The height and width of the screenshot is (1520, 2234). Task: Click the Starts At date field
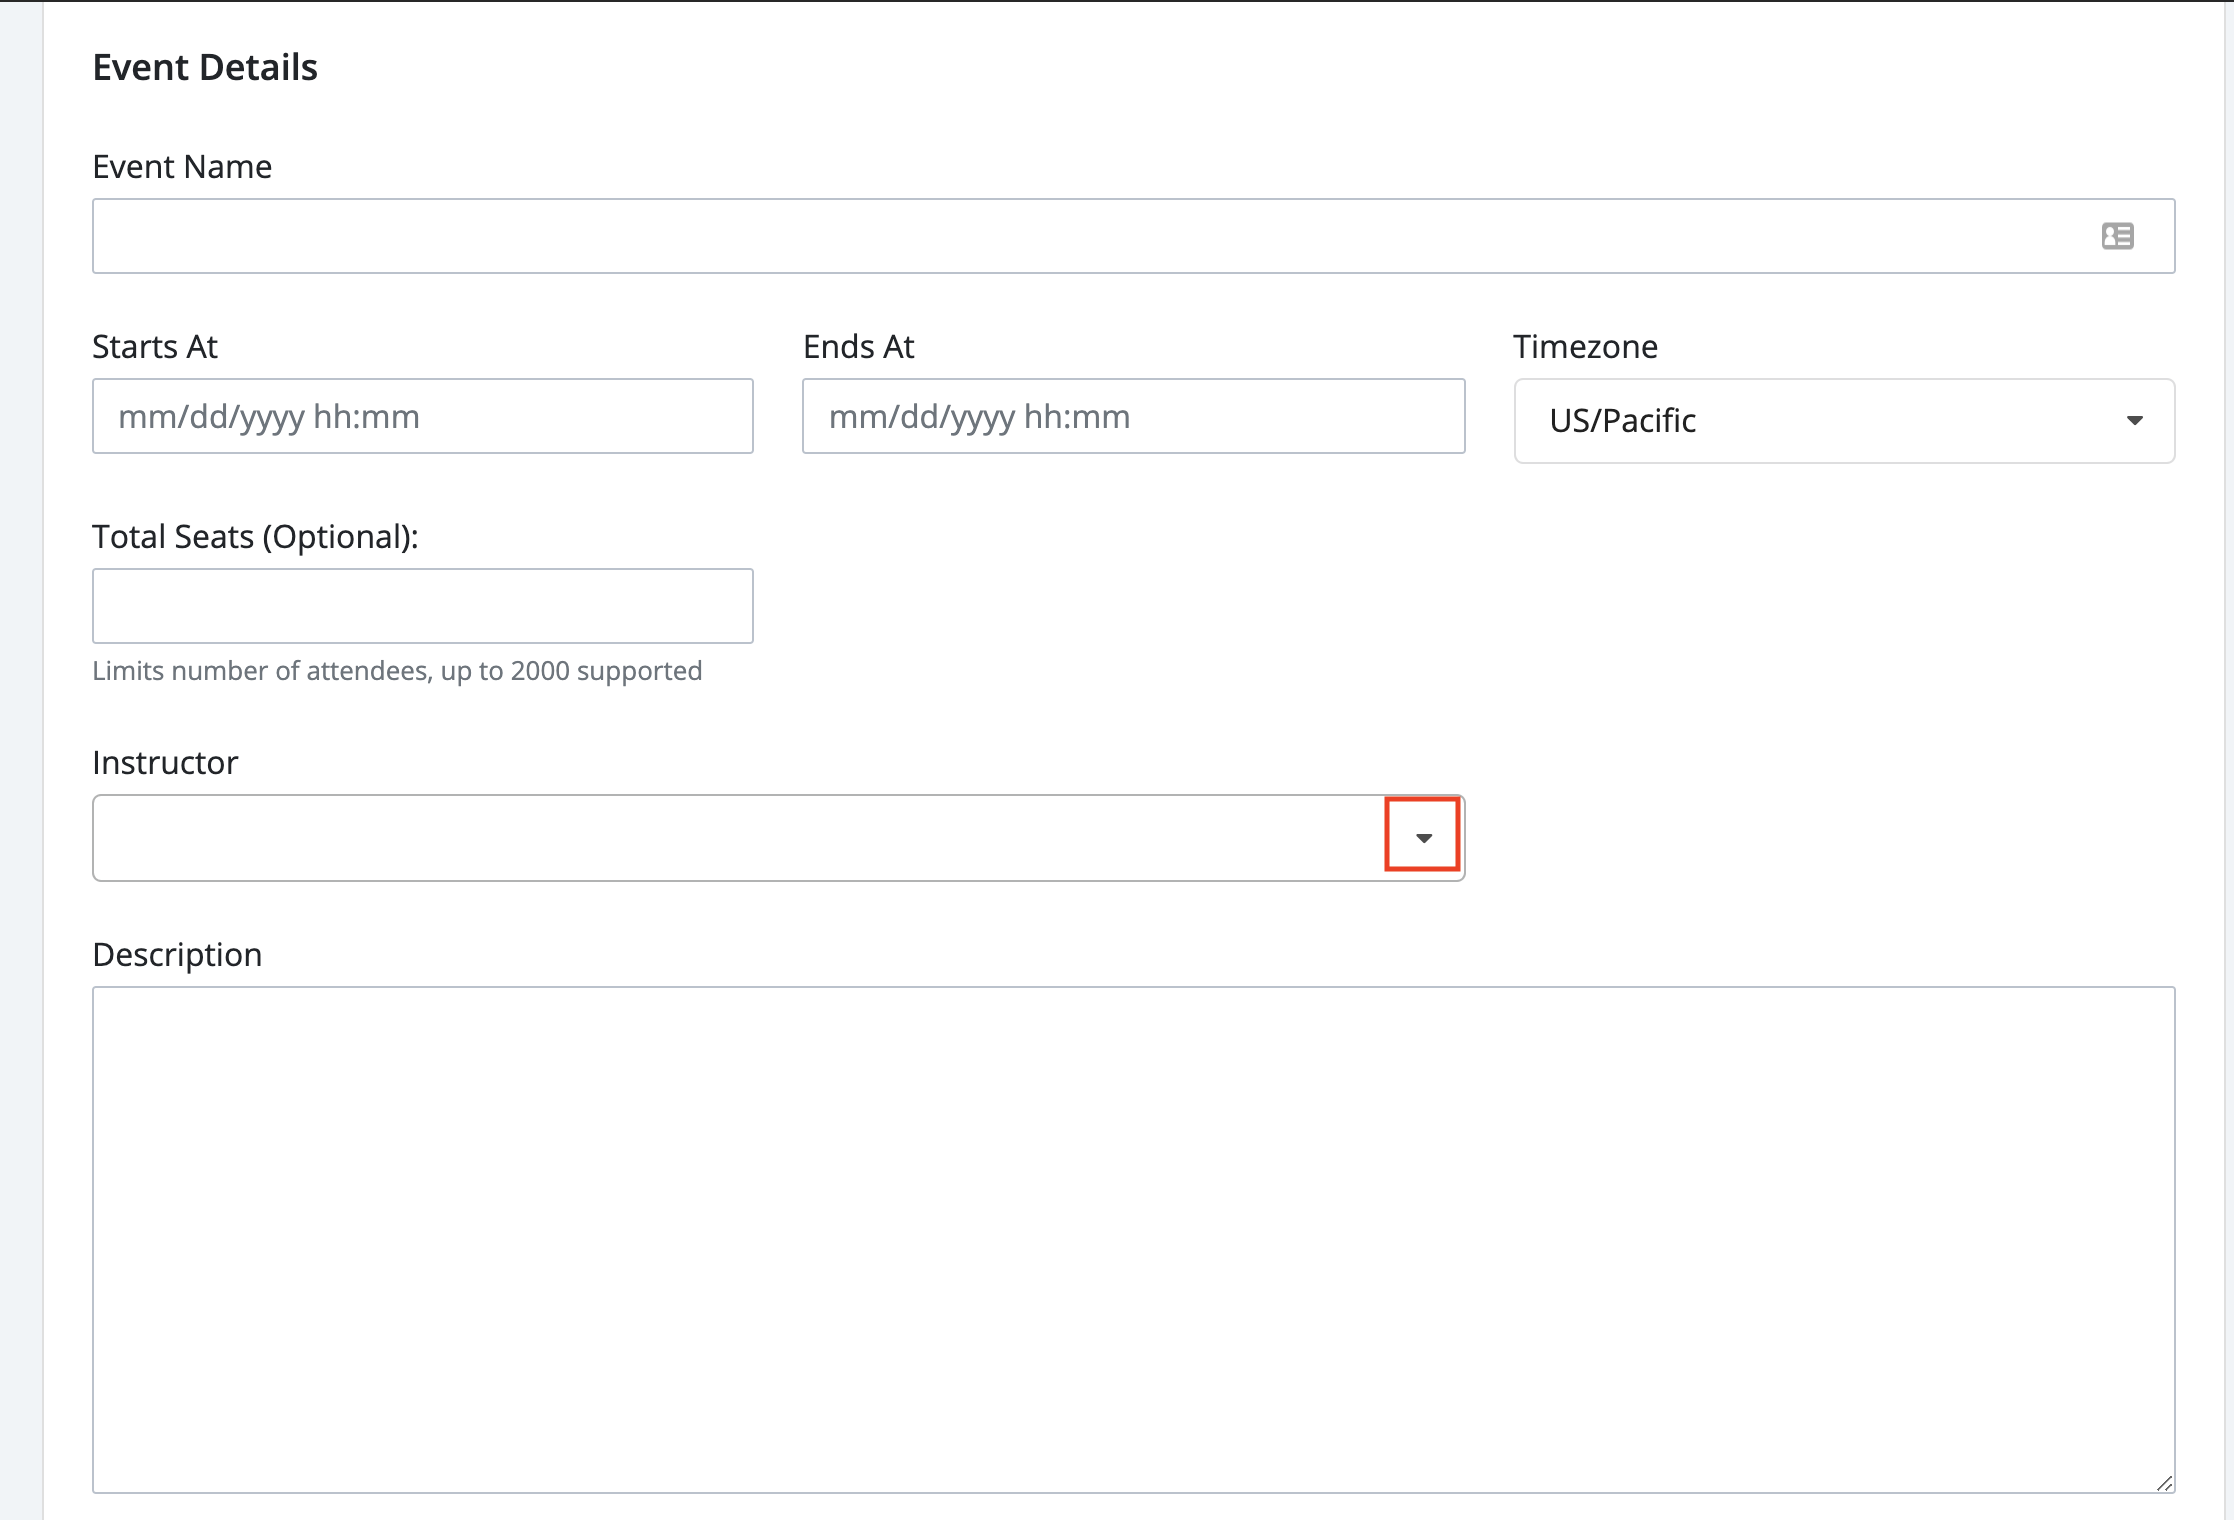pos(422,416)
